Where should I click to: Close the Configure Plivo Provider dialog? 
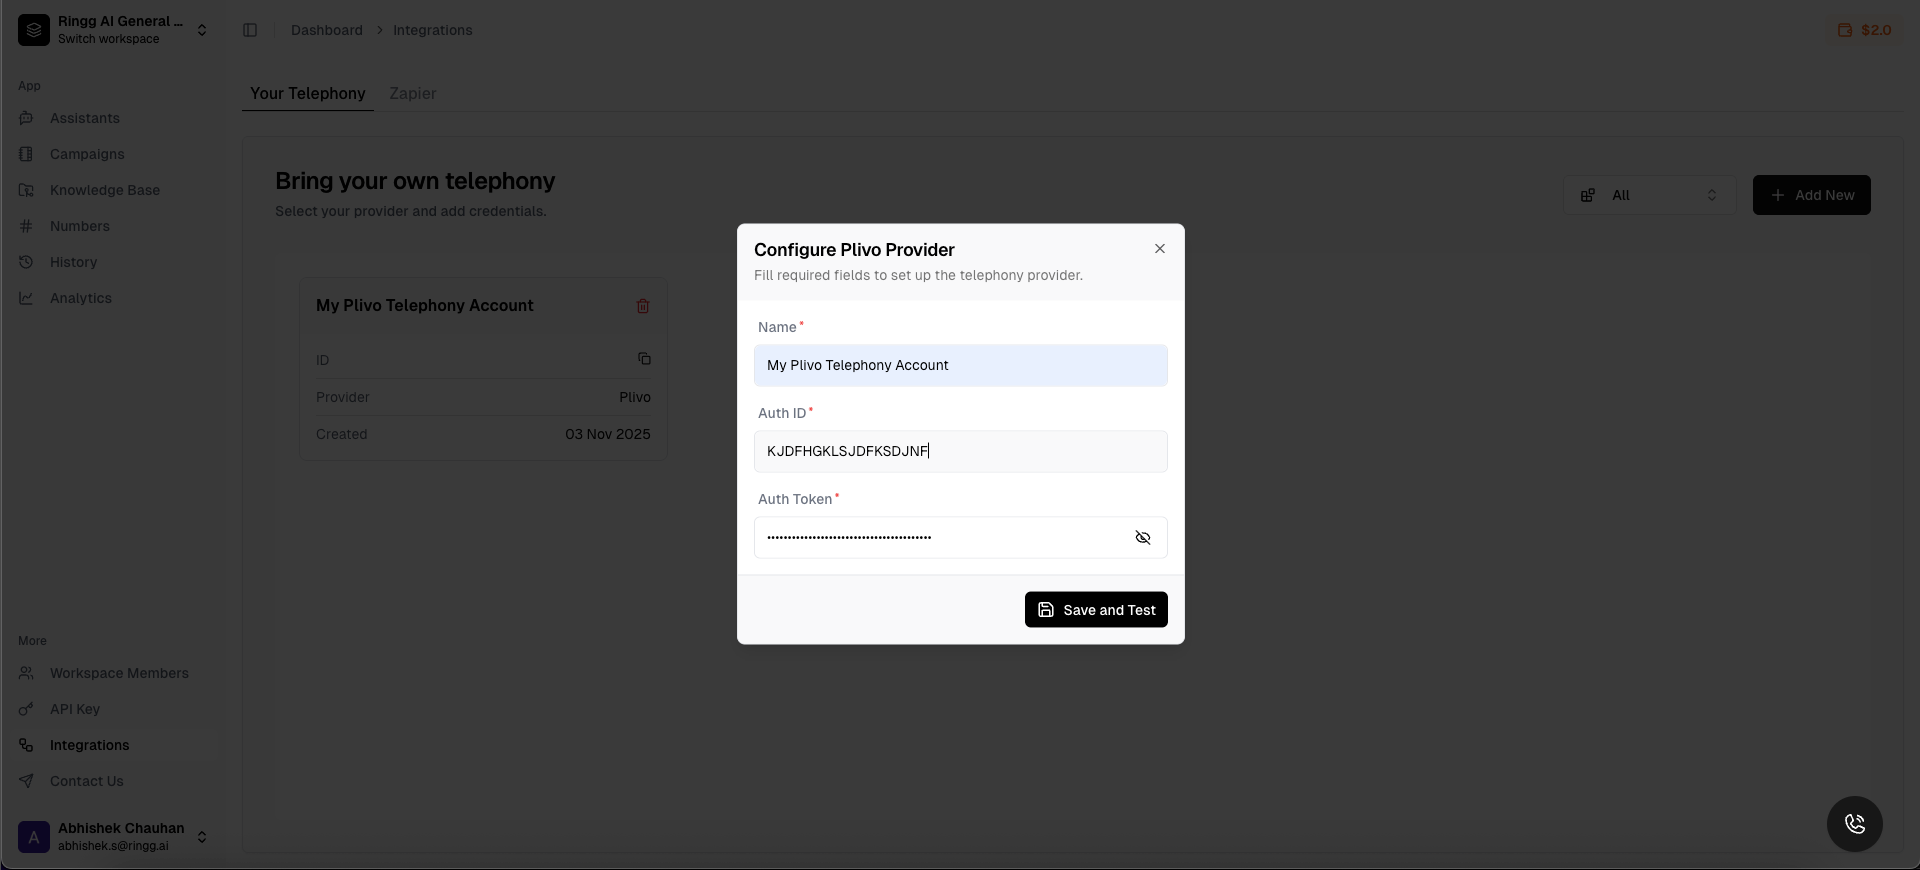(1160, 248)
